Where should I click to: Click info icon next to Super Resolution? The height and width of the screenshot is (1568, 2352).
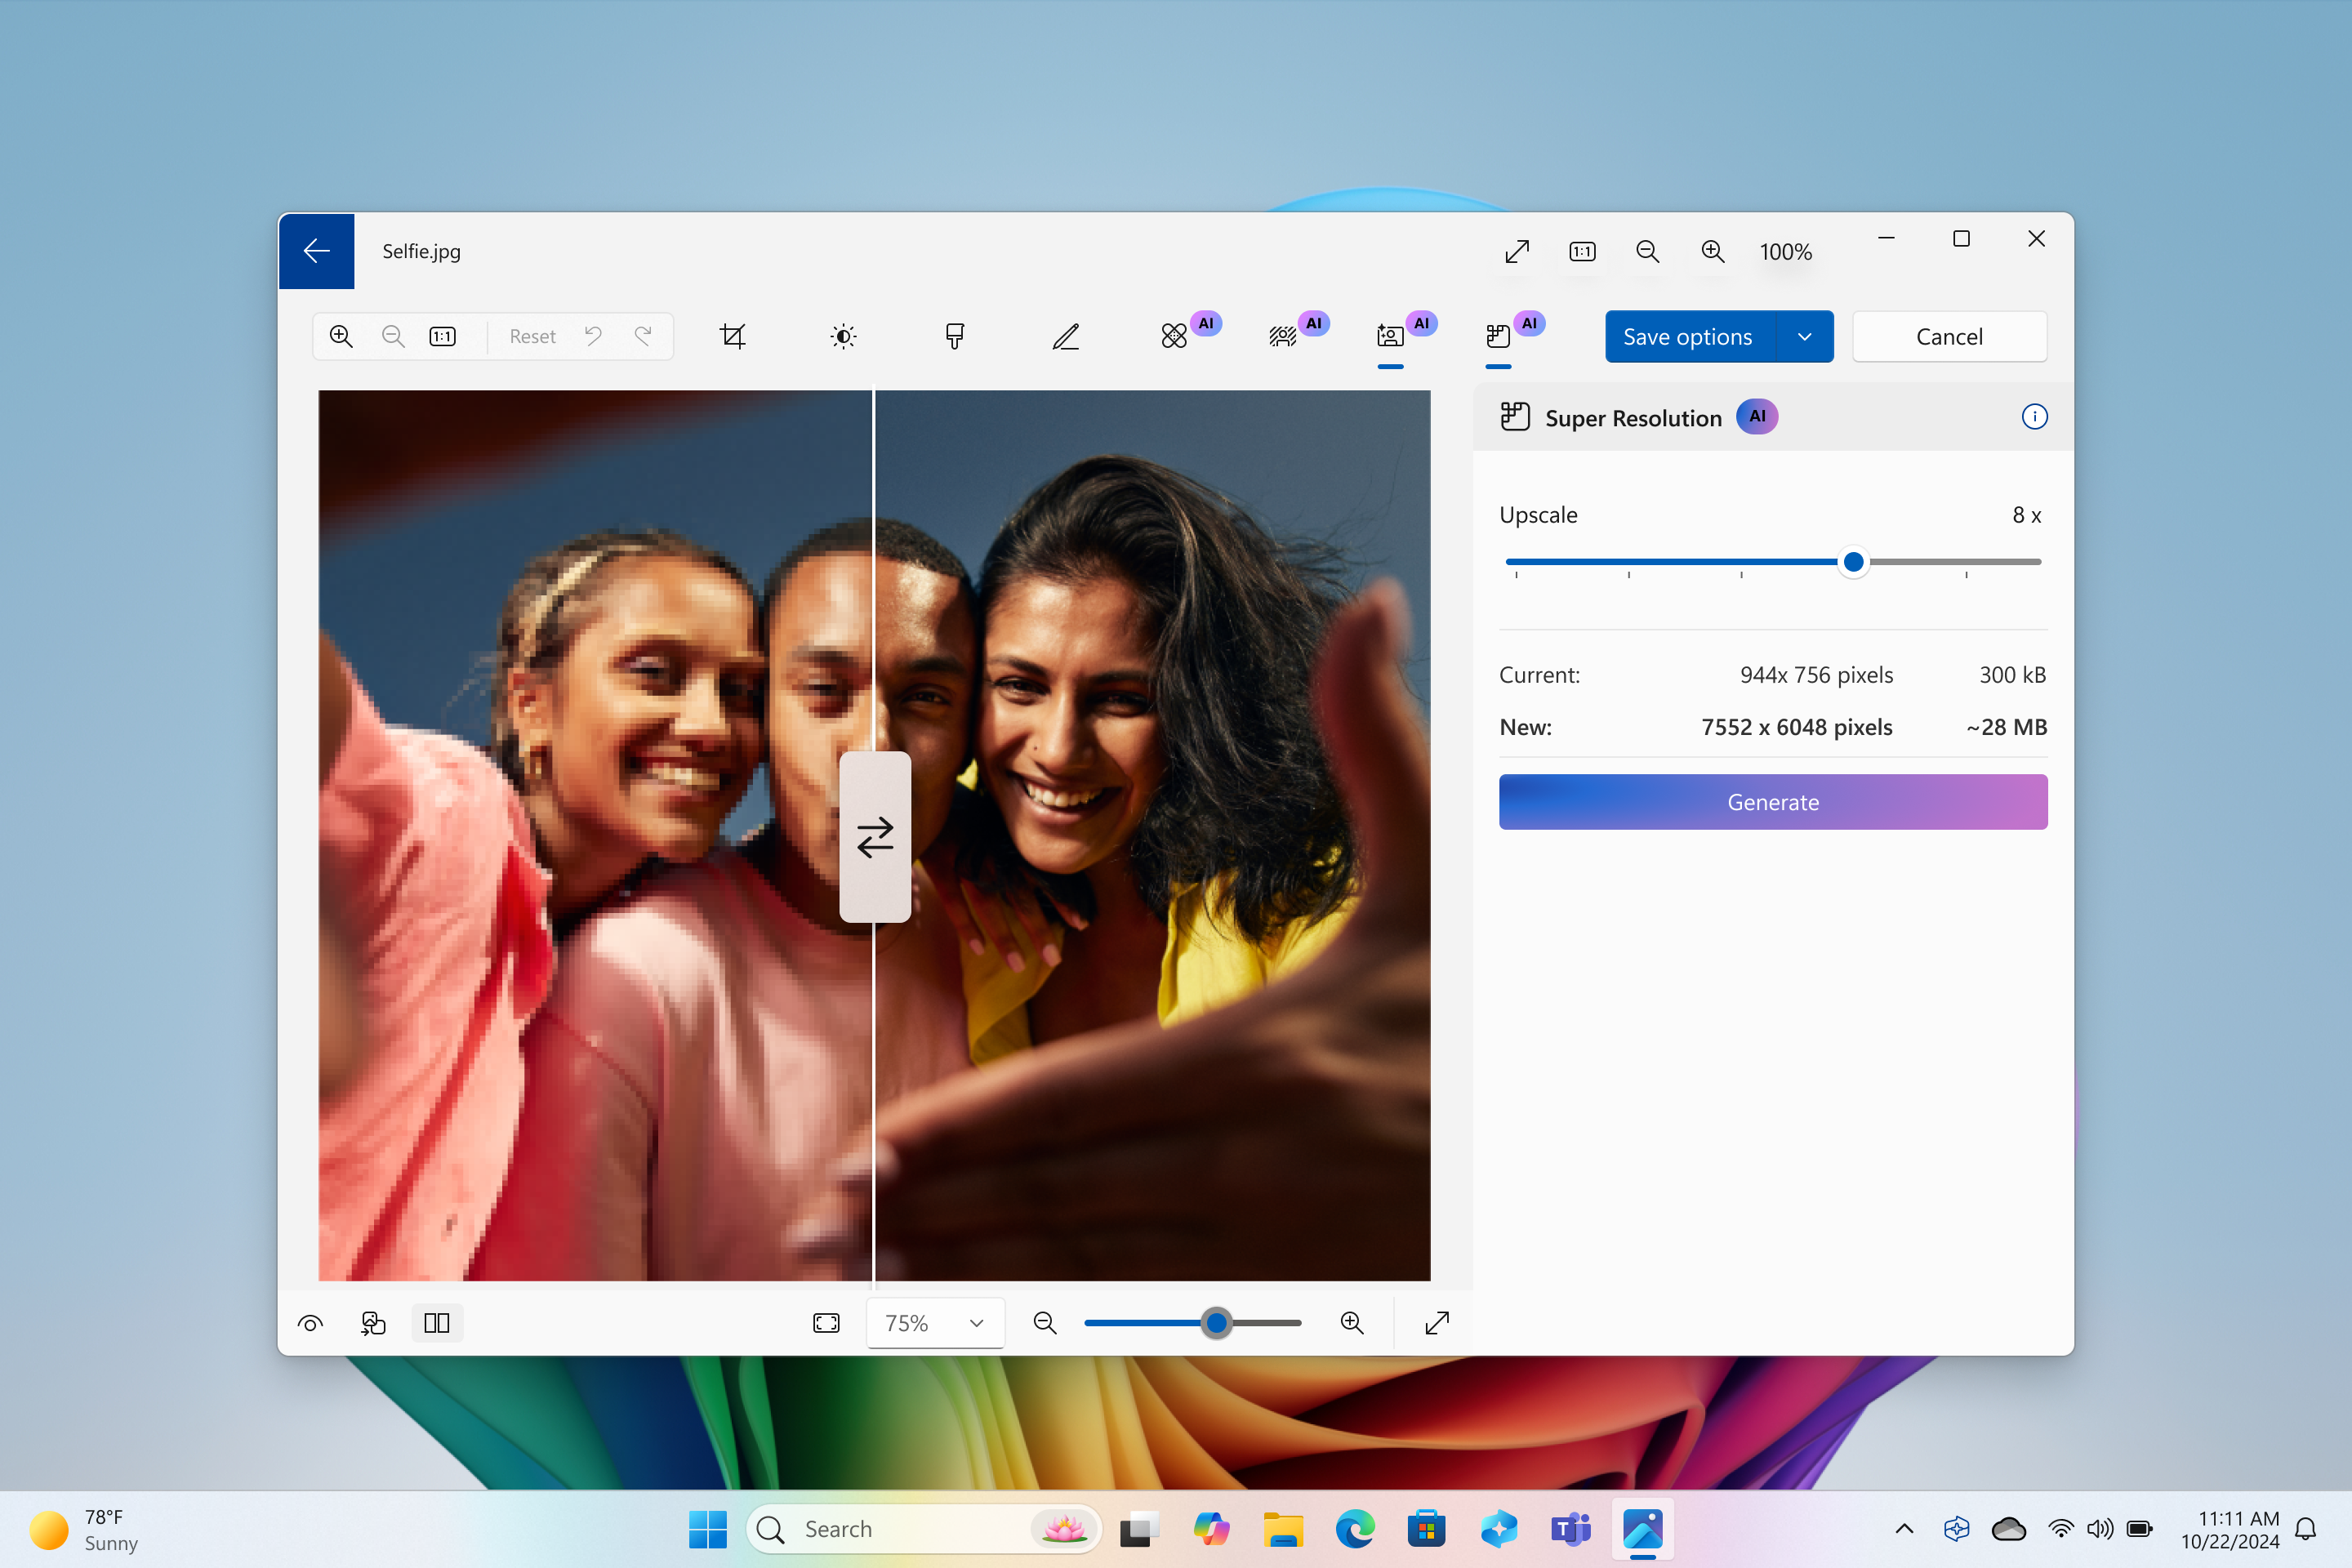[2033, 416]
